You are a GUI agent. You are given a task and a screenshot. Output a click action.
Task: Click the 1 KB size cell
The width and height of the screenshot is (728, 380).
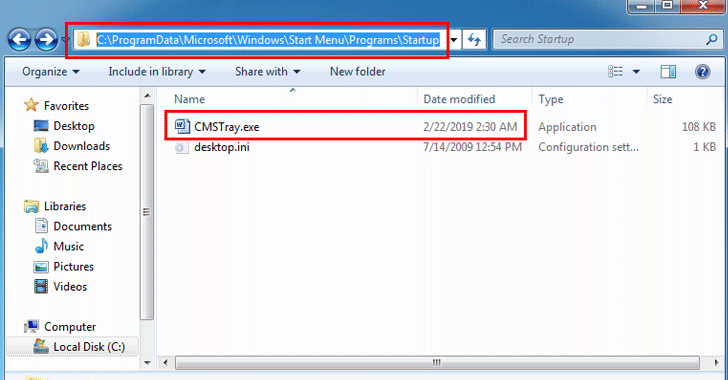pos(704,147)
